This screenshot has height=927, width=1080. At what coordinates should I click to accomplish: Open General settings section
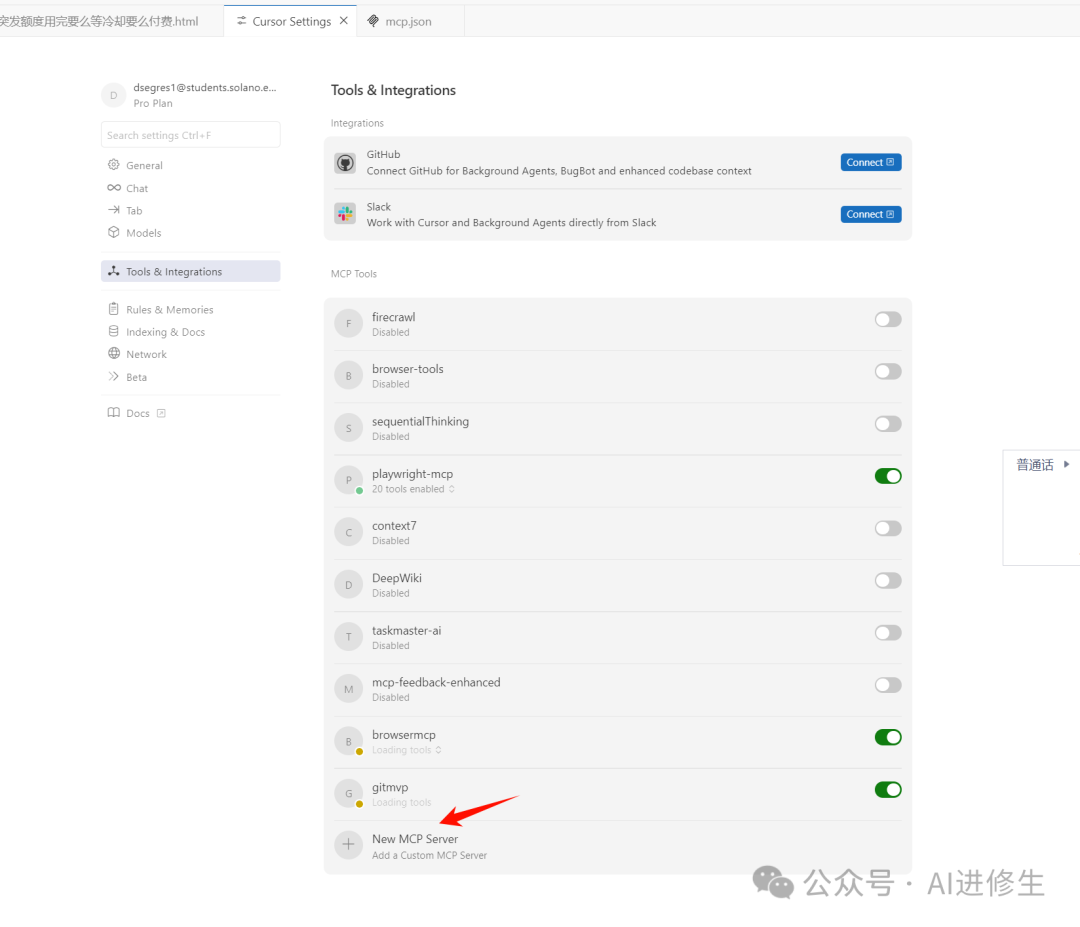(190, 165)
